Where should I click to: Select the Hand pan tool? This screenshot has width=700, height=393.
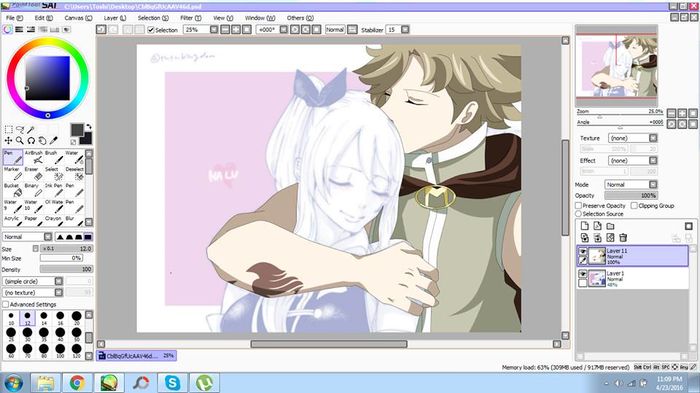[42, 141]
